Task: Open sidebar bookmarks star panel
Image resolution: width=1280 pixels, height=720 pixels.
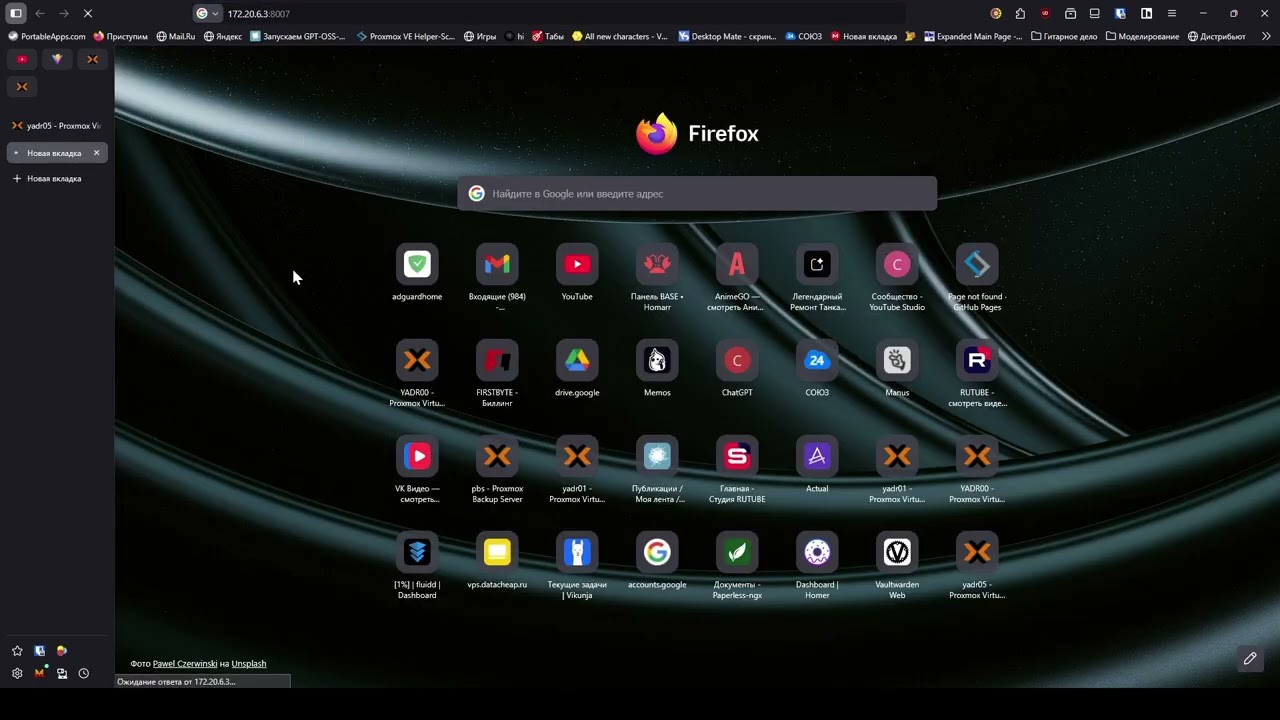Action: 17,651
